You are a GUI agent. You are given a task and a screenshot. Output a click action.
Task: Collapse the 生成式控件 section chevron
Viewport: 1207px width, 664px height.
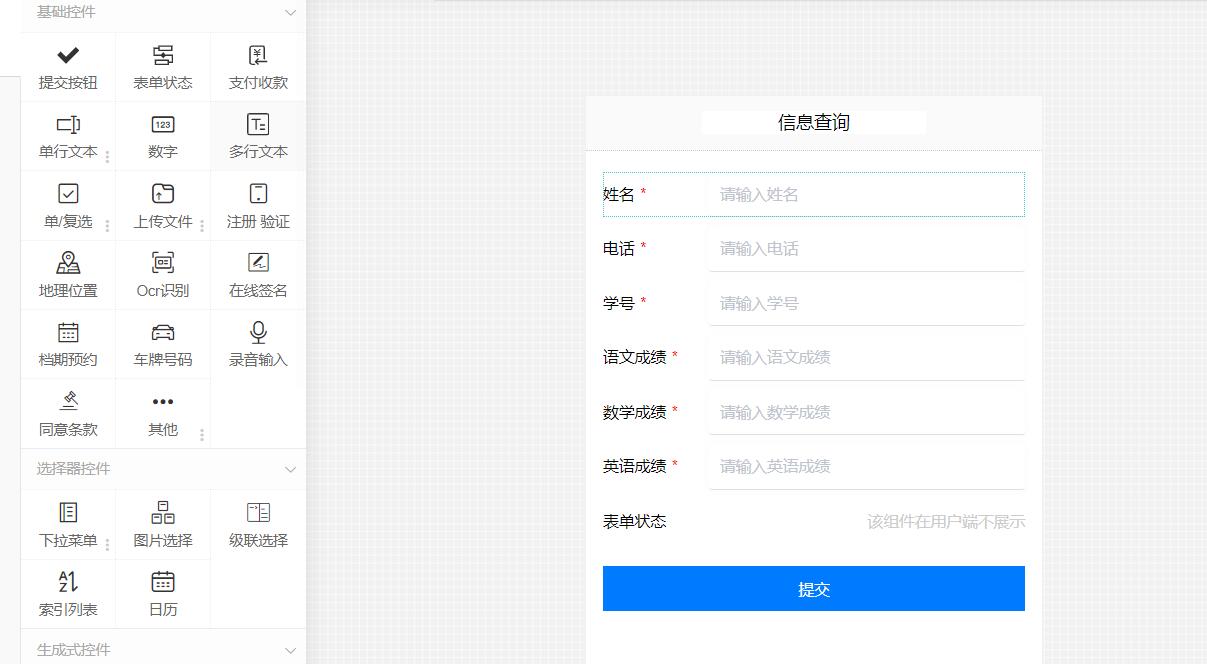(291, 650)
